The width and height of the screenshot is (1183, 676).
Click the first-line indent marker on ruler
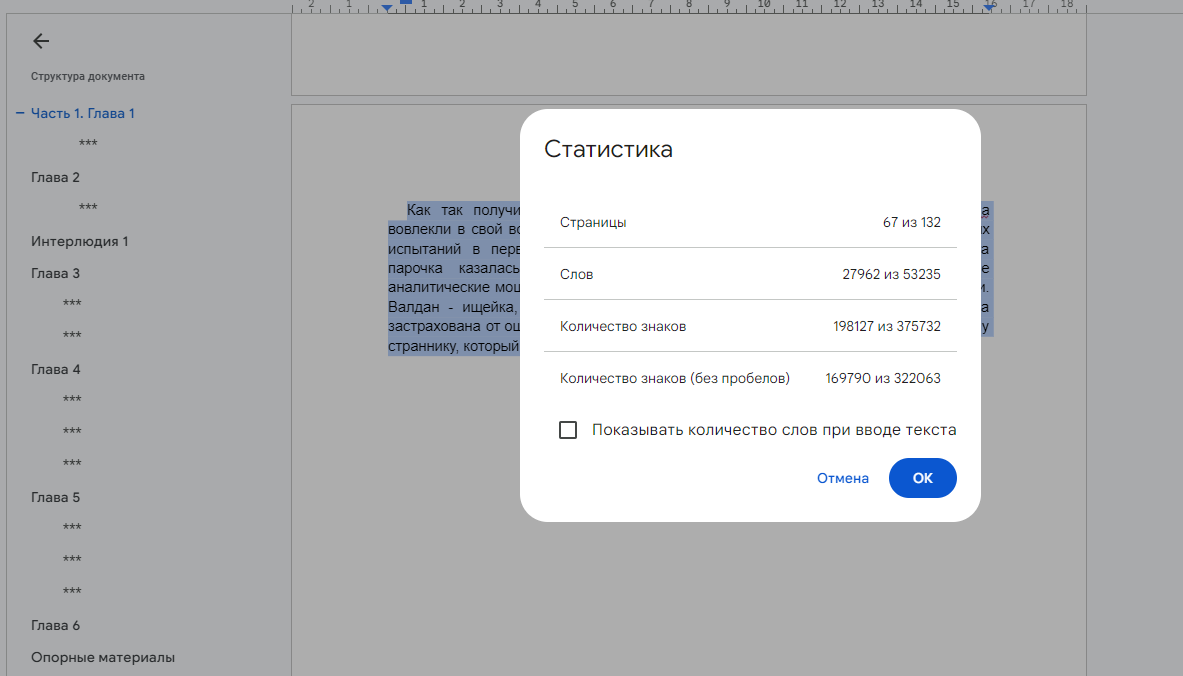click(x=405, y=3)
